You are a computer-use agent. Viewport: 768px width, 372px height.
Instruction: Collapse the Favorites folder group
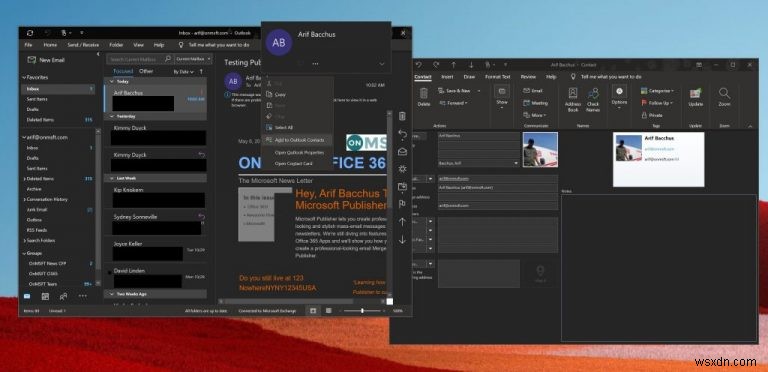[x=24, y=77]
